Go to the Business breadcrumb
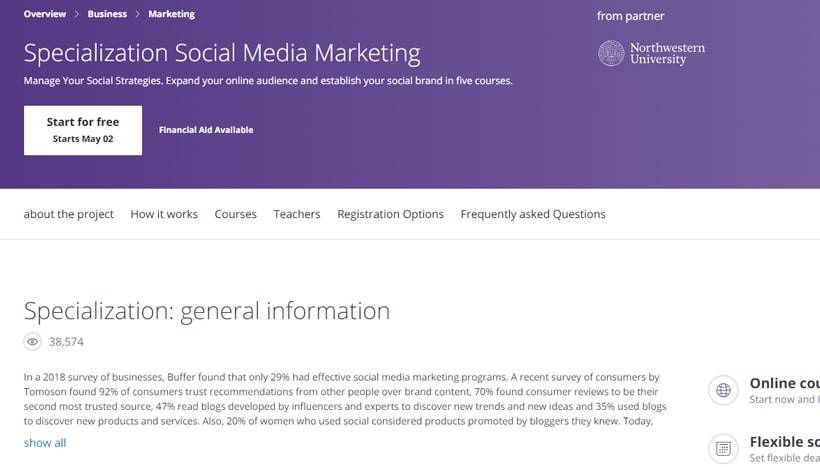The width and height of the screenshot is (820, 467). 107,14
